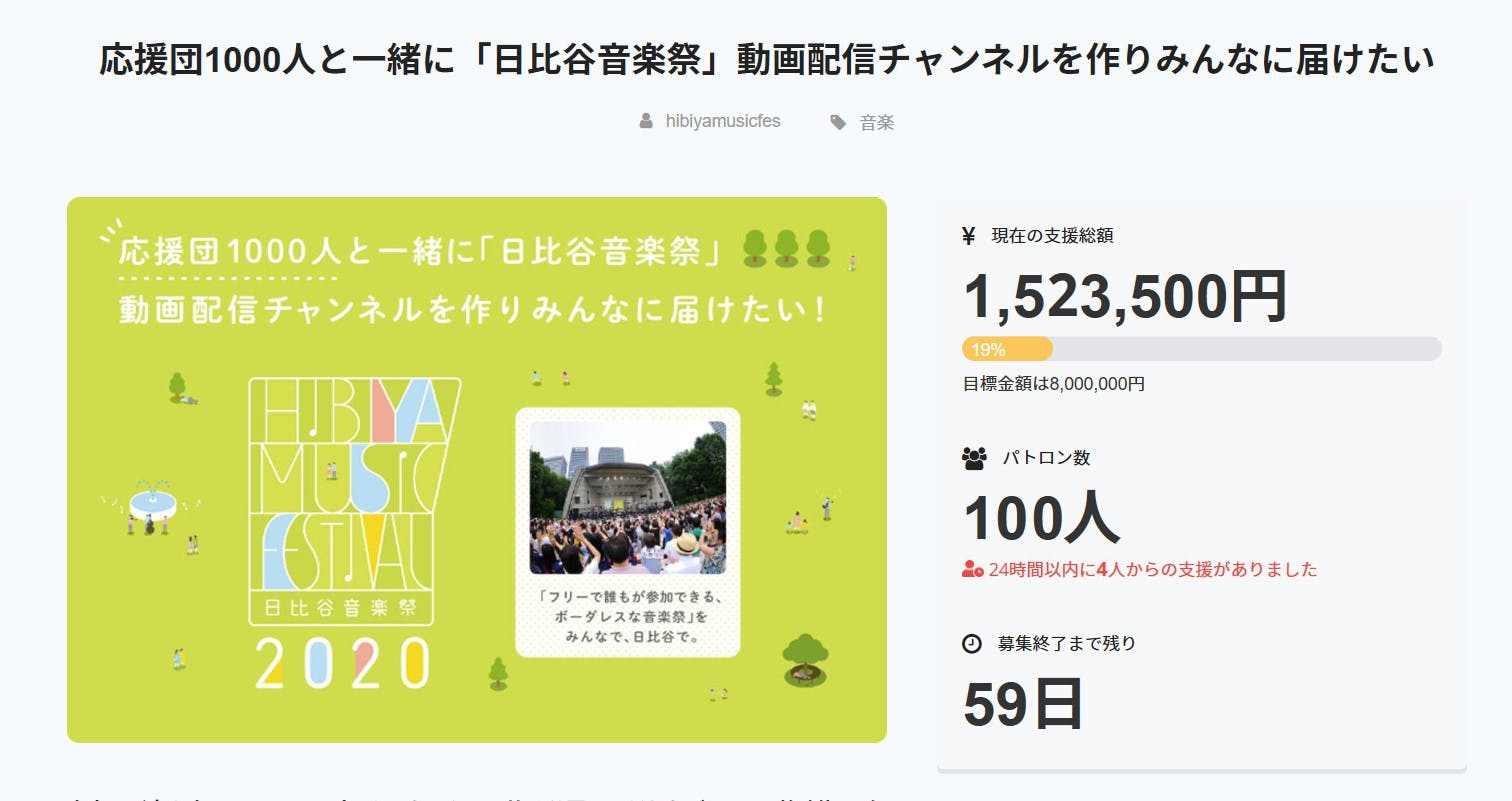This screenshot has height=801, width=1512.
Task: Click the three trees illustration in banner
Action: tap(786, 248)
